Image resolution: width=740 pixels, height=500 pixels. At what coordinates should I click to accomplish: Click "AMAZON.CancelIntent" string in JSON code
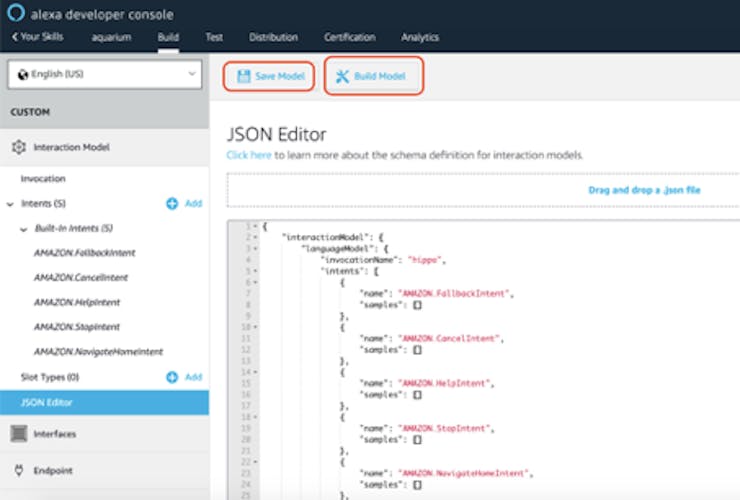449,339
